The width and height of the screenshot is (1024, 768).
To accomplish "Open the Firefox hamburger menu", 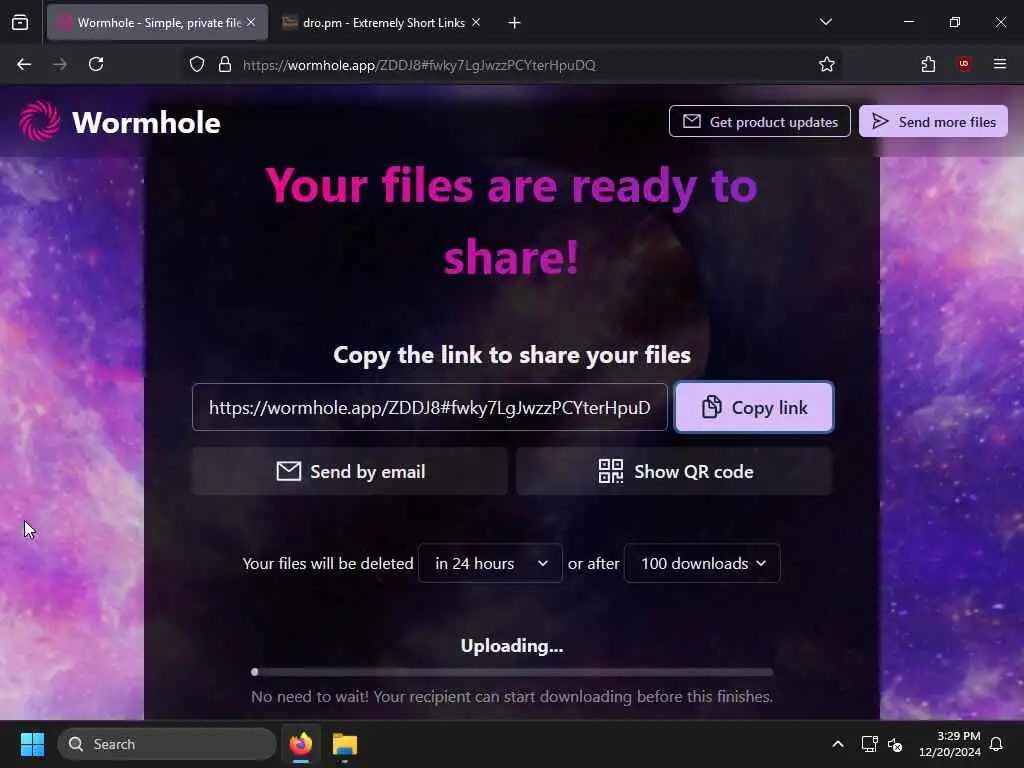I will (x=1000, y=64).
